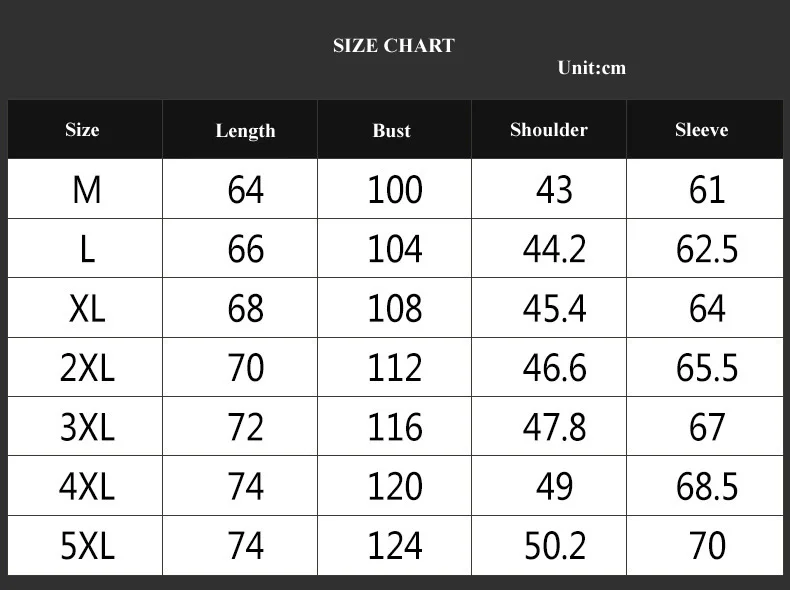Click bust value 124

[395, 546]
